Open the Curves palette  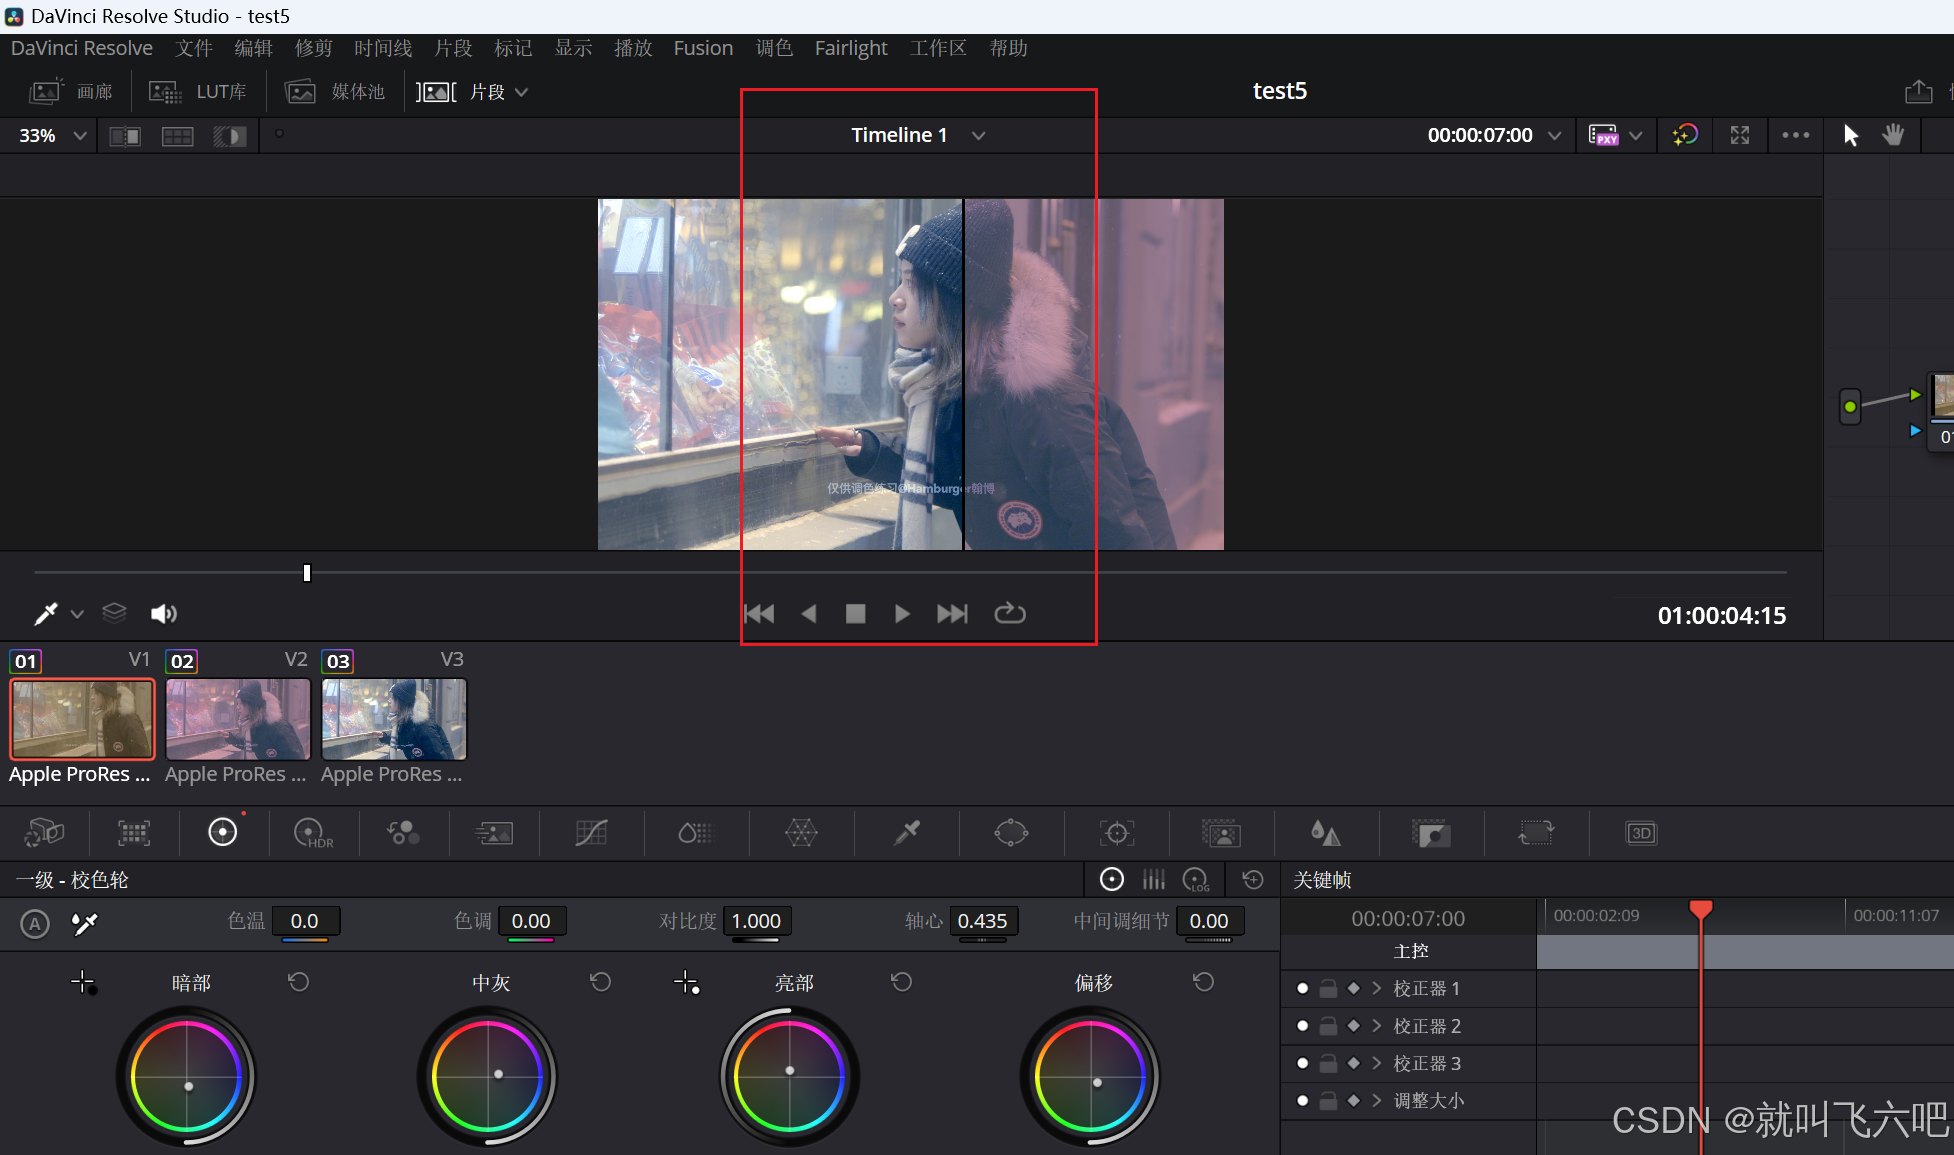[x=591, y=833]
